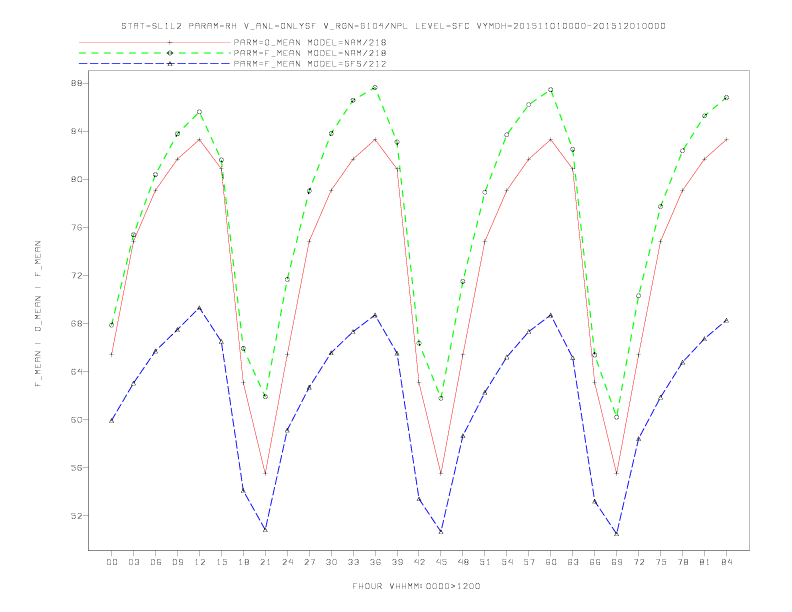
Task: Click green NAM circle marker at hour 84
Action: point(726,97)
